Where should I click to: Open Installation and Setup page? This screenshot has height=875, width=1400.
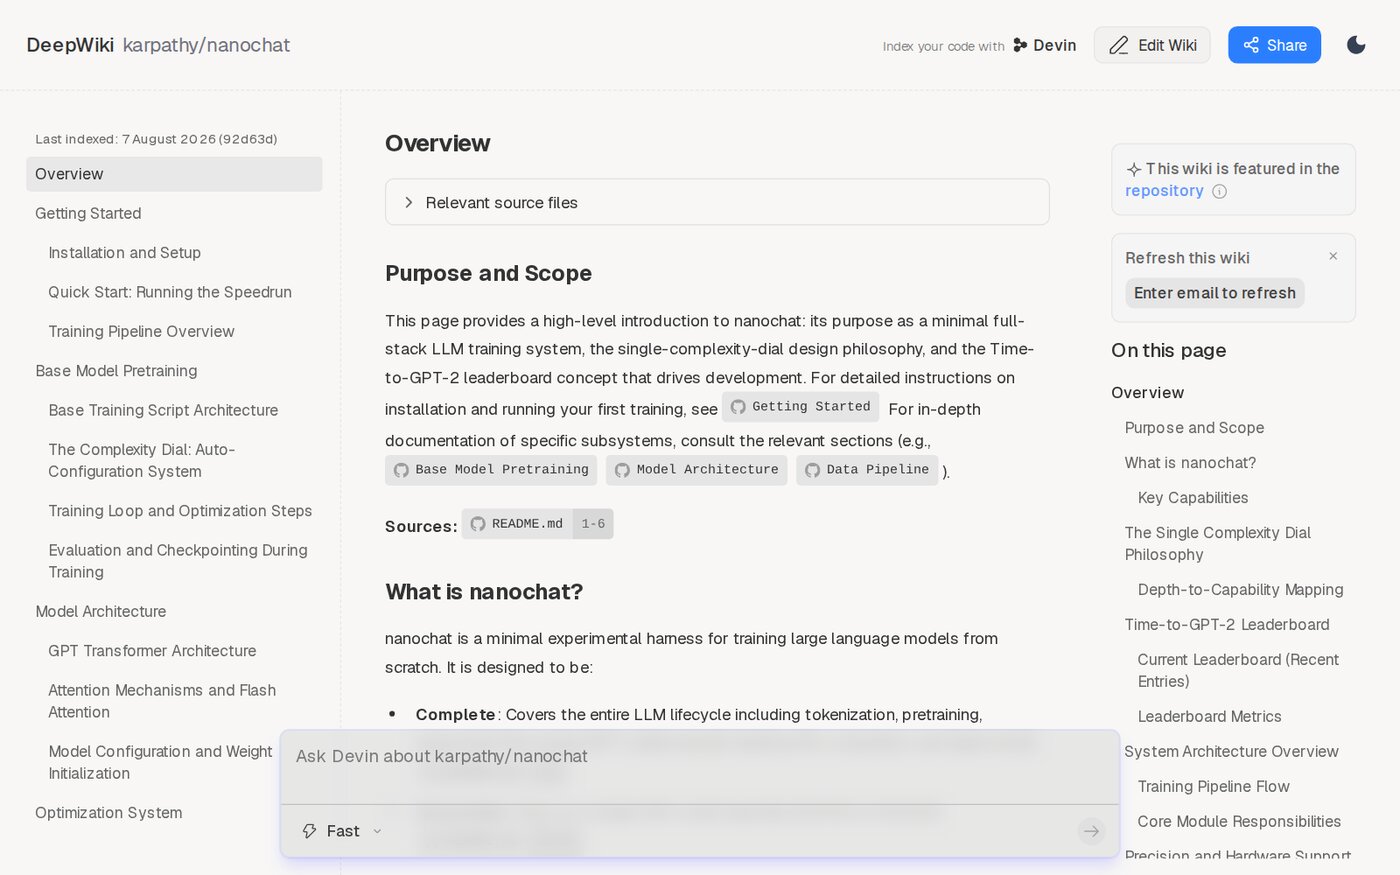[x=125, y=253]
